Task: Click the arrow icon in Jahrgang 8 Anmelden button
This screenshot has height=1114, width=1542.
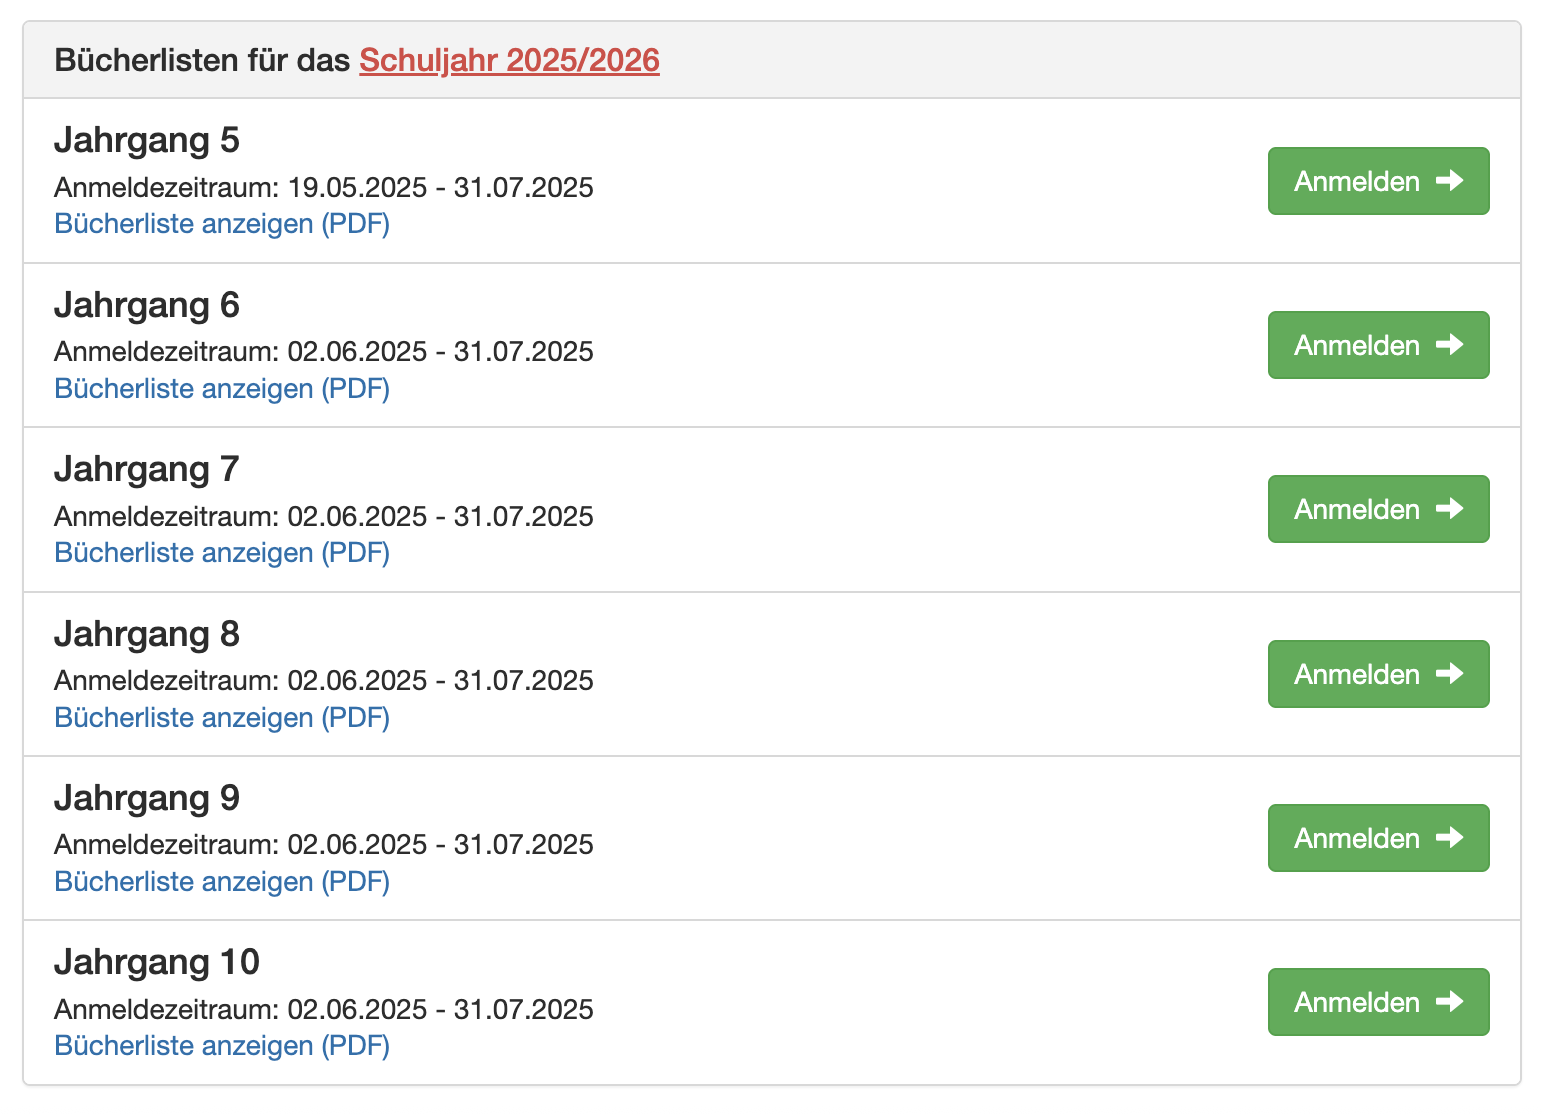Action: tap(1449, 674)
